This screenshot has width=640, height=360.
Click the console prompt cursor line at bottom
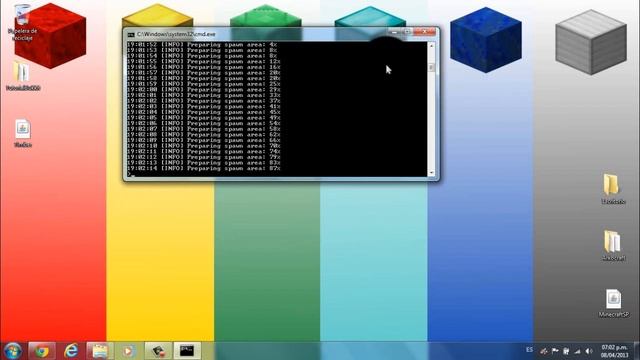point(131,174)
